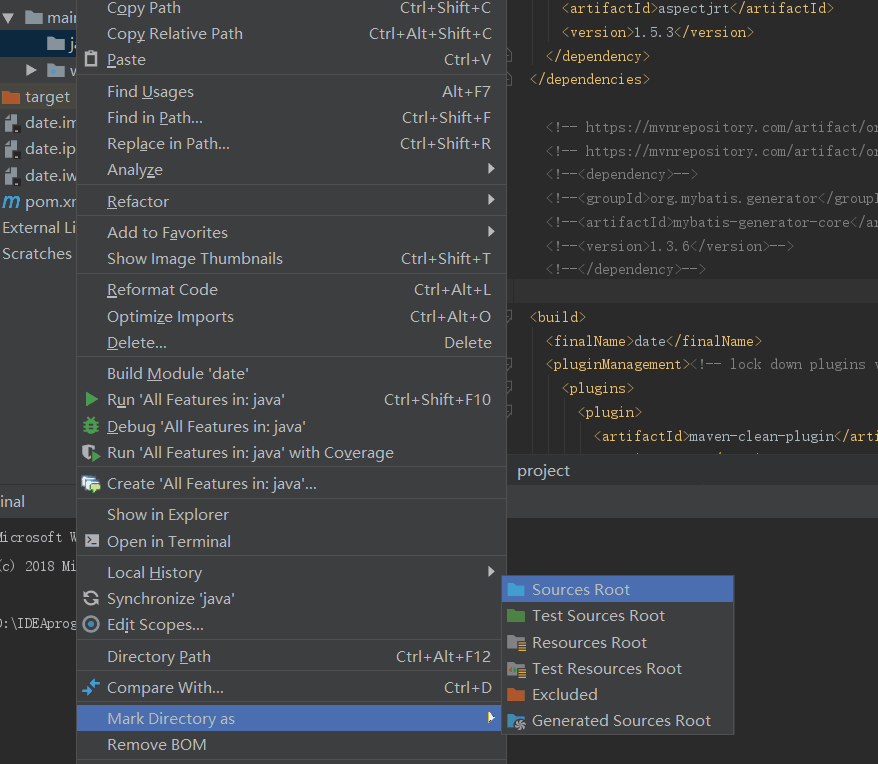878x764 pixels.
Task: Click the Terminal tab label
Action: pyautogui.click(x=12, y=501)
